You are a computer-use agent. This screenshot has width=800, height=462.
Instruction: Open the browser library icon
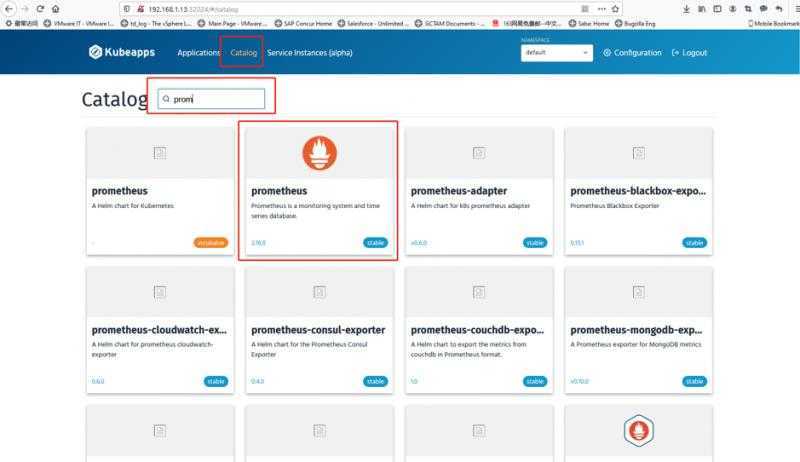pyautogui.click(x=702, y=9)
